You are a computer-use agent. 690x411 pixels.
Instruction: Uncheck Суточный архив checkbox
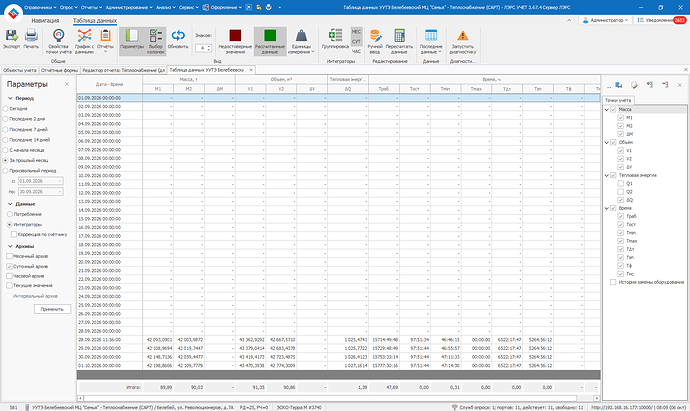10,267
